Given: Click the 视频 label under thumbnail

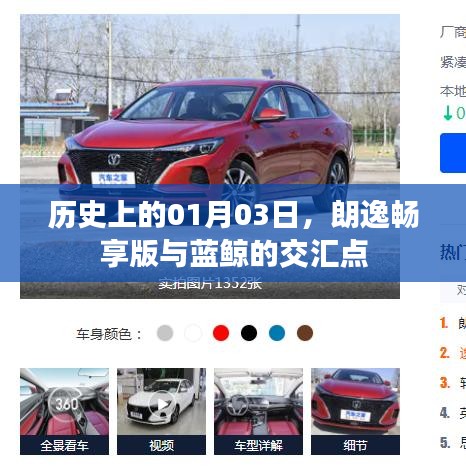Looking at the screenshot, I should pos(161,445).
